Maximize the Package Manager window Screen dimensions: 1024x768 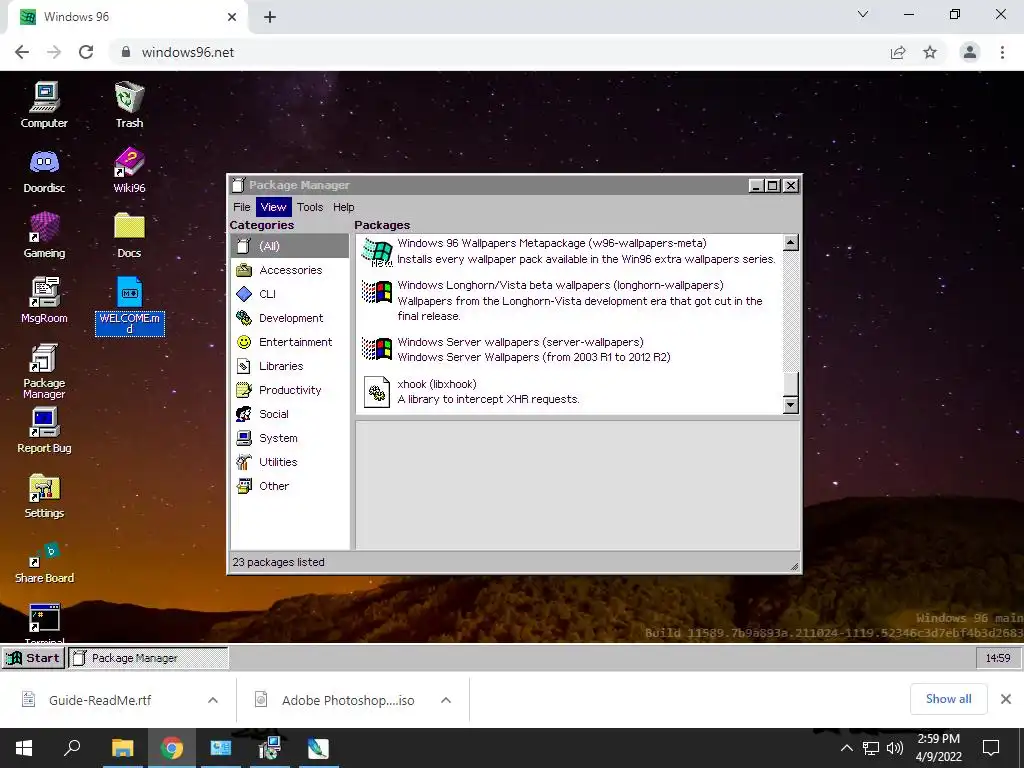(x=773, y=185)
